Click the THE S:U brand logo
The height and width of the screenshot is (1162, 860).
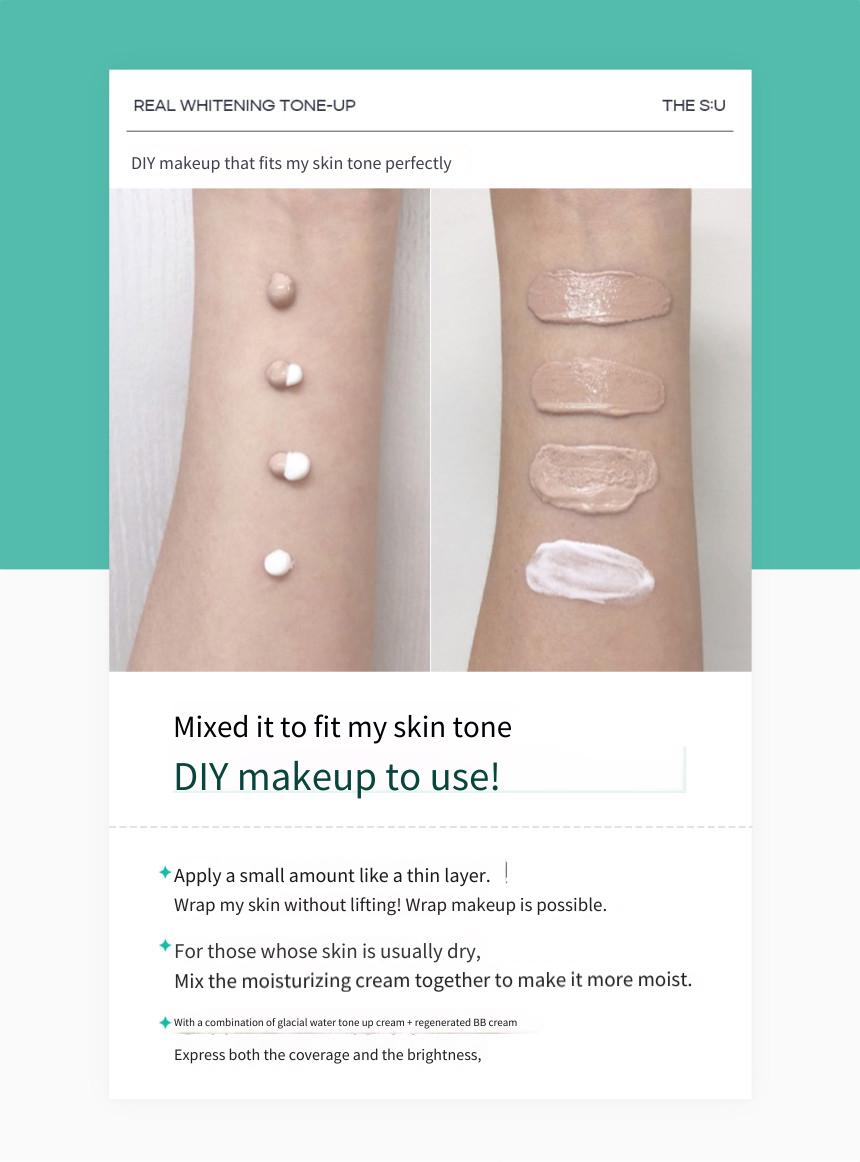pos(693,105)
